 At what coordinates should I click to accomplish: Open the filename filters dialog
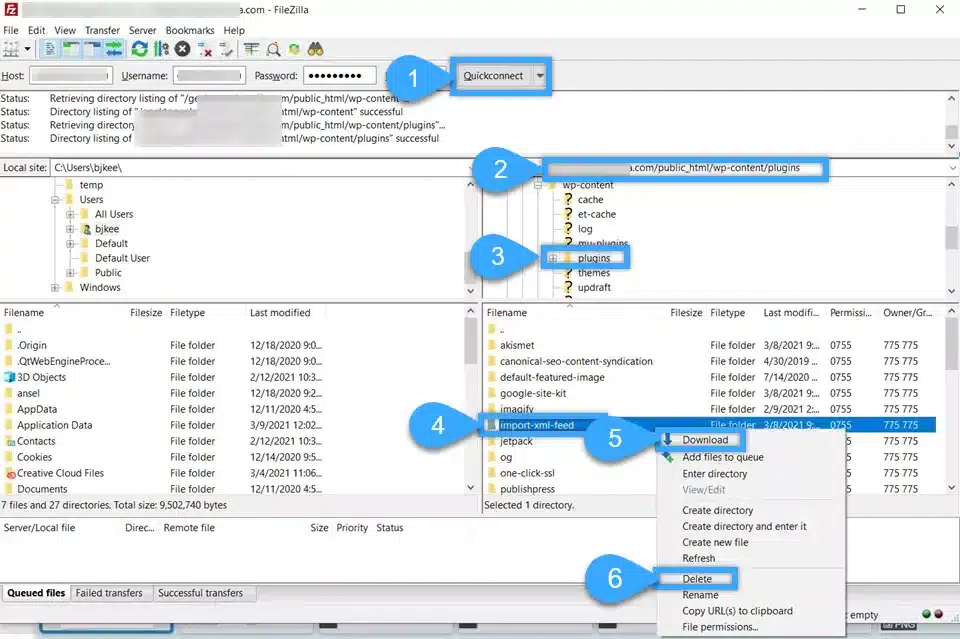(251, 49)
